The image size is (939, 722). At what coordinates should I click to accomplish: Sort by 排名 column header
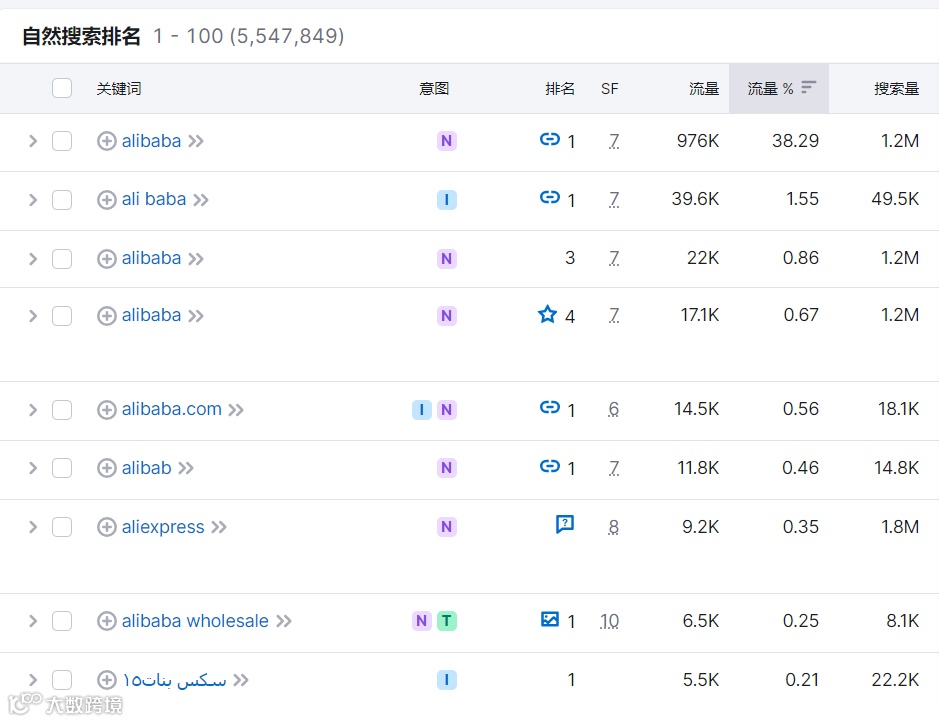560,89
